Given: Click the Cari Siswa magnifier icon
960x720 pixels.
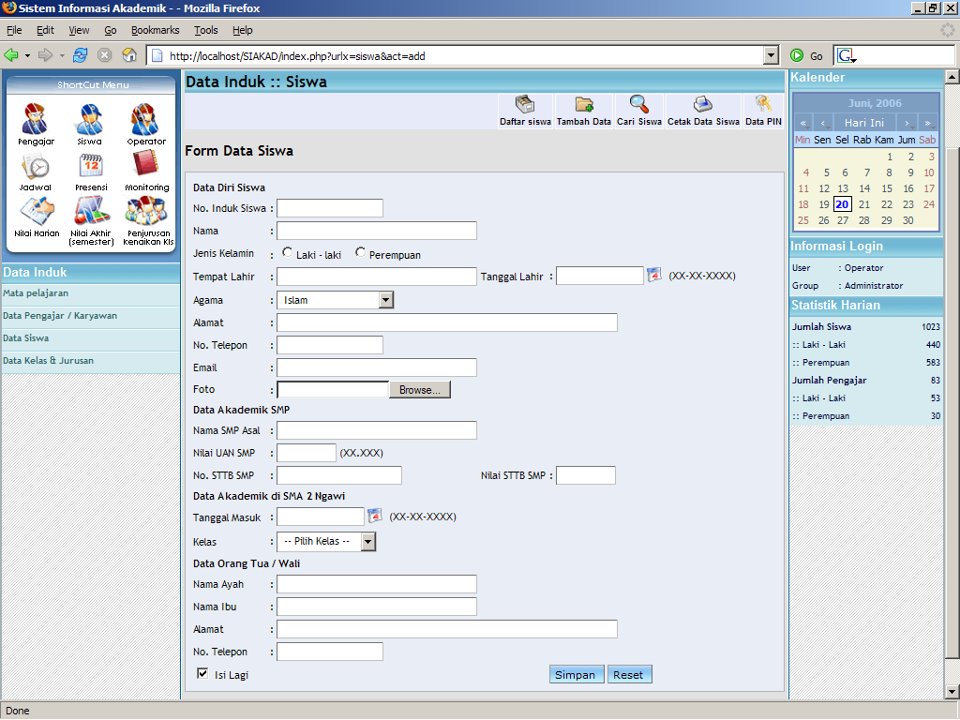Looking at the screenshot, I should pyautogui.click(x=638, y=105).
